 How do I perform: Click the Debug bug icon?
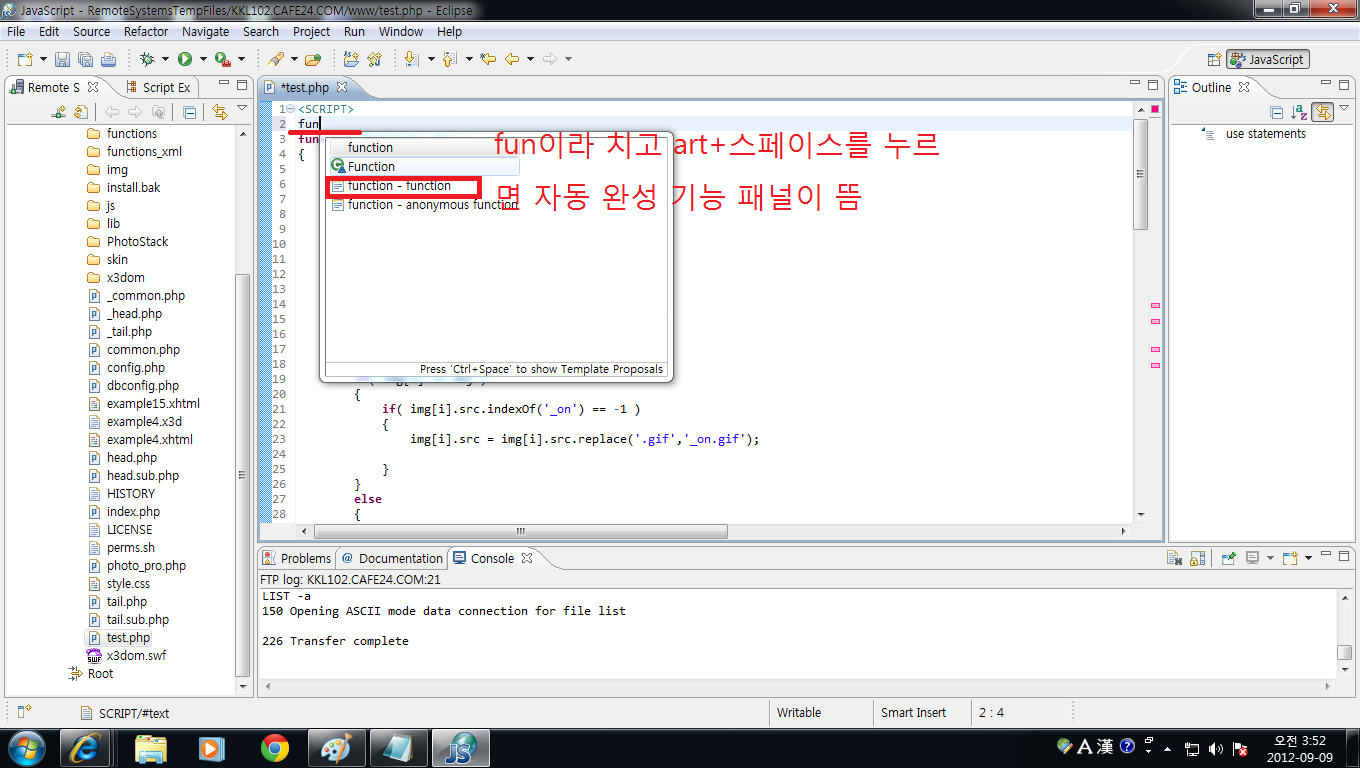[147, 60]
